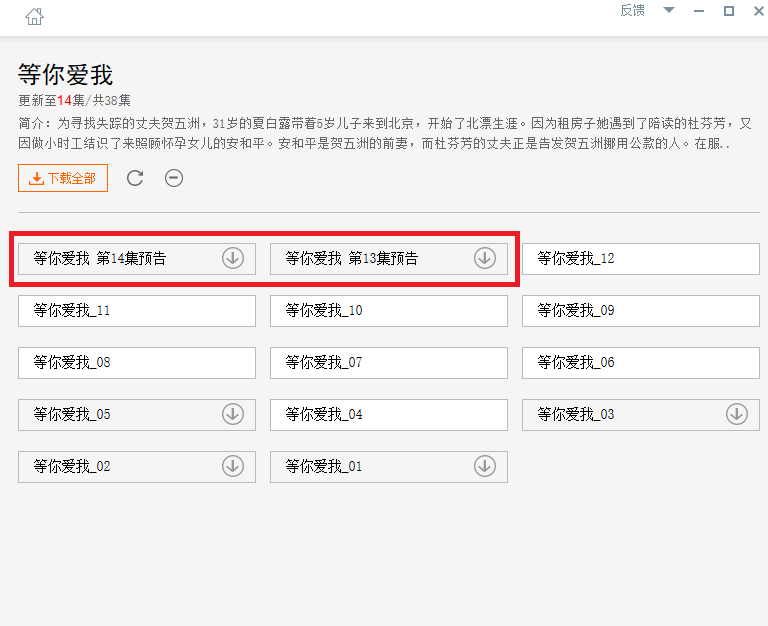The width and height of the screenshot is (768, 626).
Task: Open the 反馈 feedback link
Action: click(632, 10)
